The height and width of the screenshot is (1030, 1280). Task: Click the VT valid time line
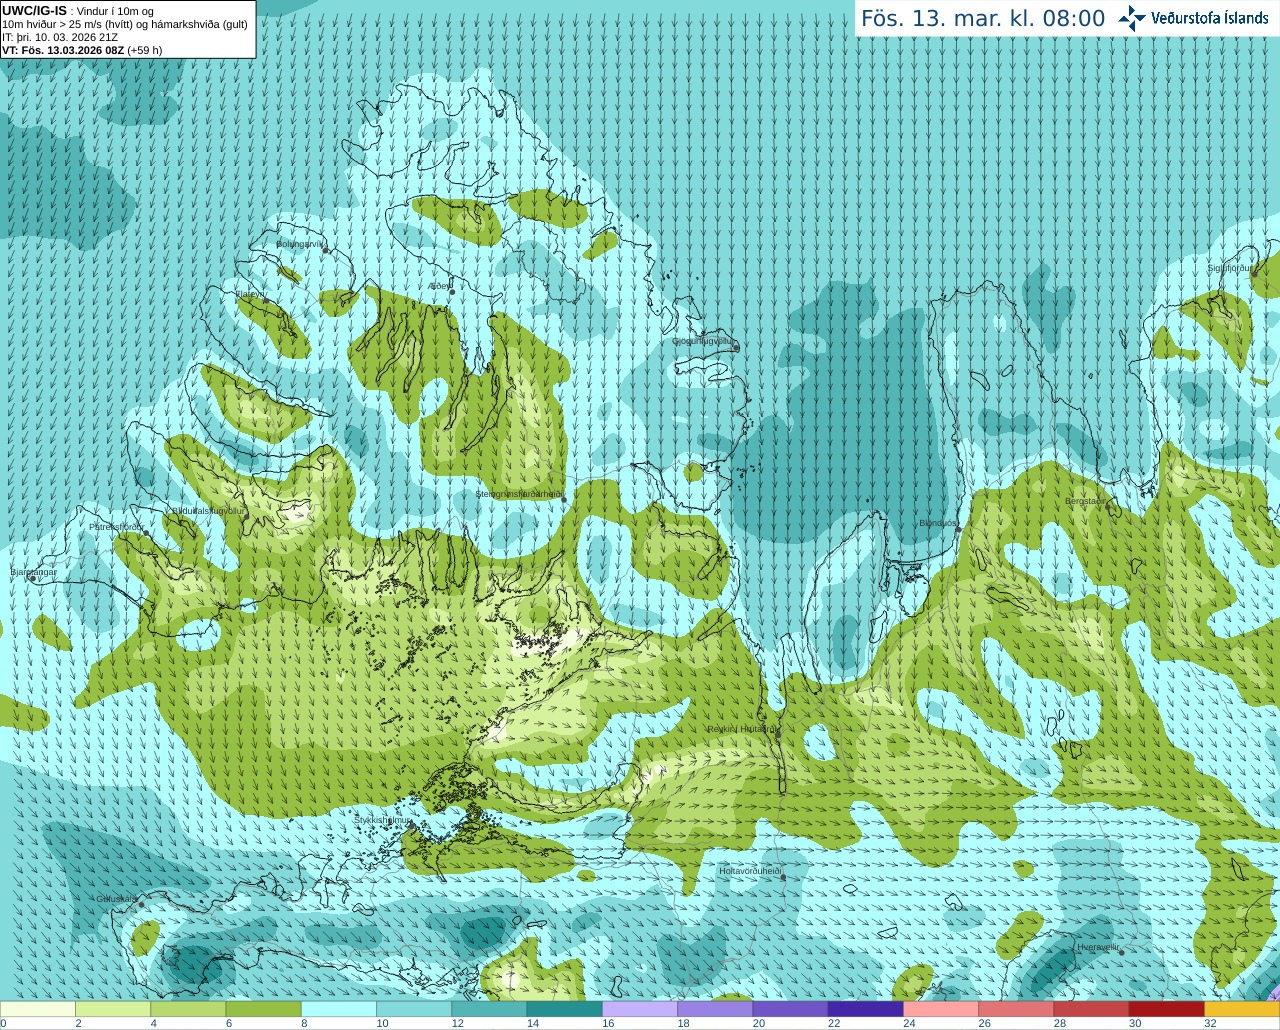[82, 50]
